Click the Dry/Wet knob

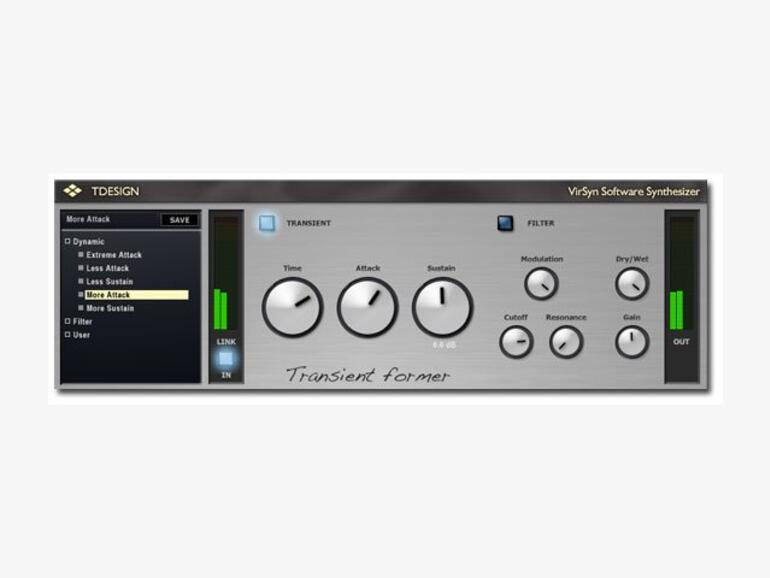632,284
